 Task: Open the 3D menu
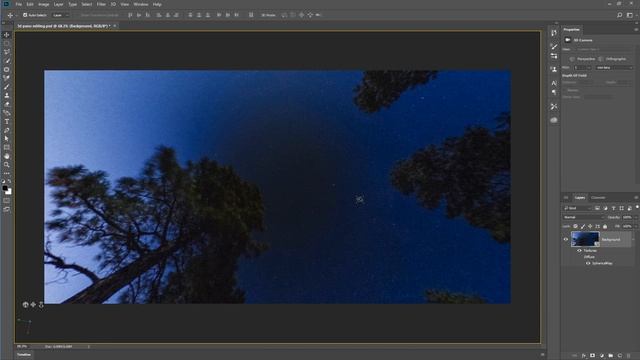pyautogui.click(x=113, y=4)
